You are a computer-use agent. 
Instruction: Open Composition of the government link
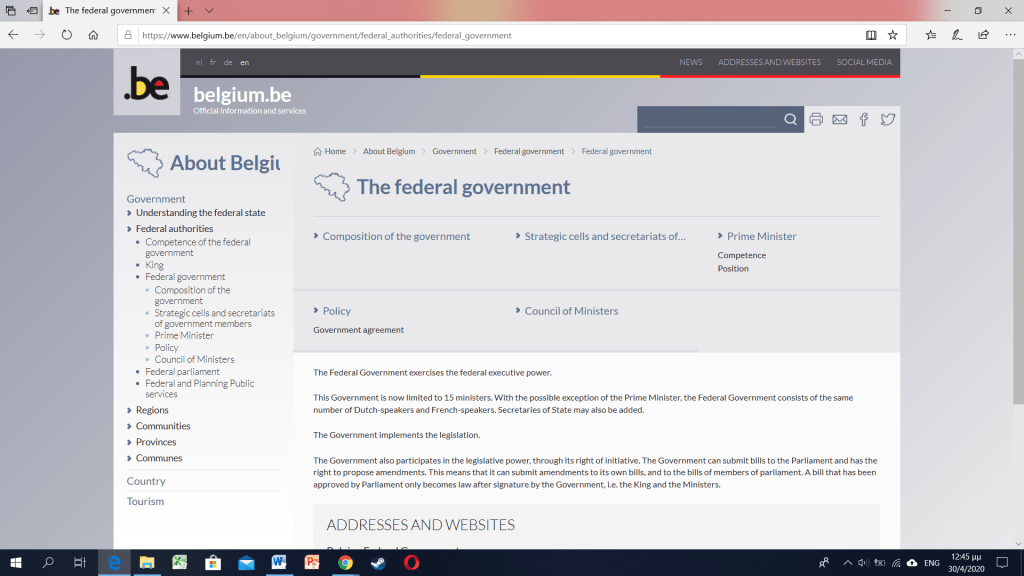pyautogui.click(x=396, y=237)
